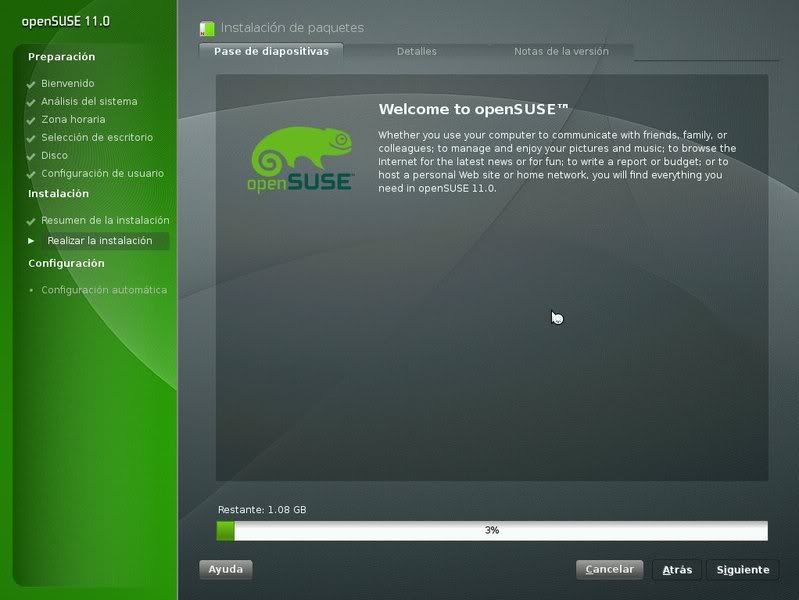Image resolution: width=799 pixels, height=600 pixels.
Task: Click the Siguiente button
Action: 743,570
